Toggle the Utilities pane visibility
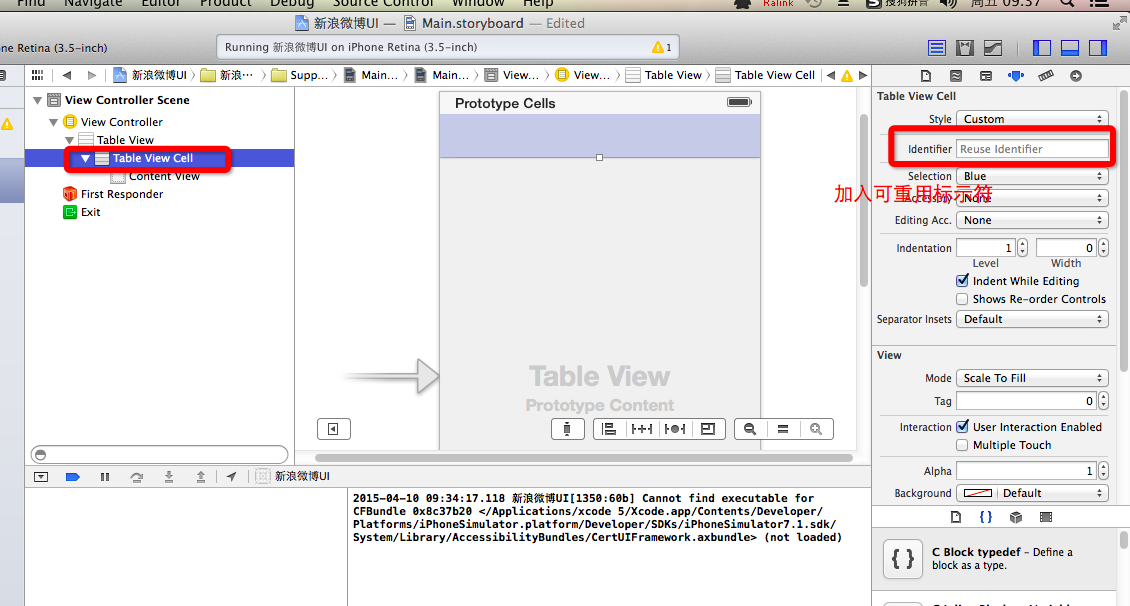 (1098, 48)
